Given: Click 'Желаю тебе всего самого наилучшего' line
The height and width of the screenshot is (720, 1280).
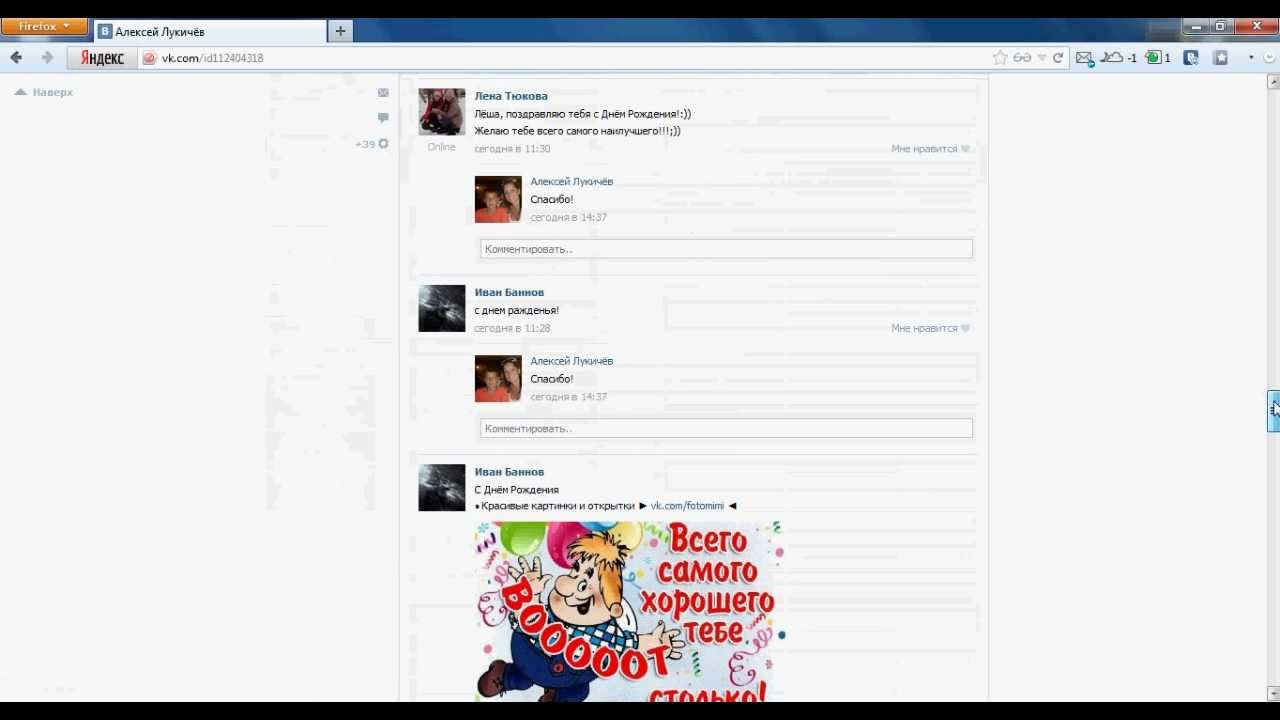Looking at the screenshot, I should click(577, 131).
